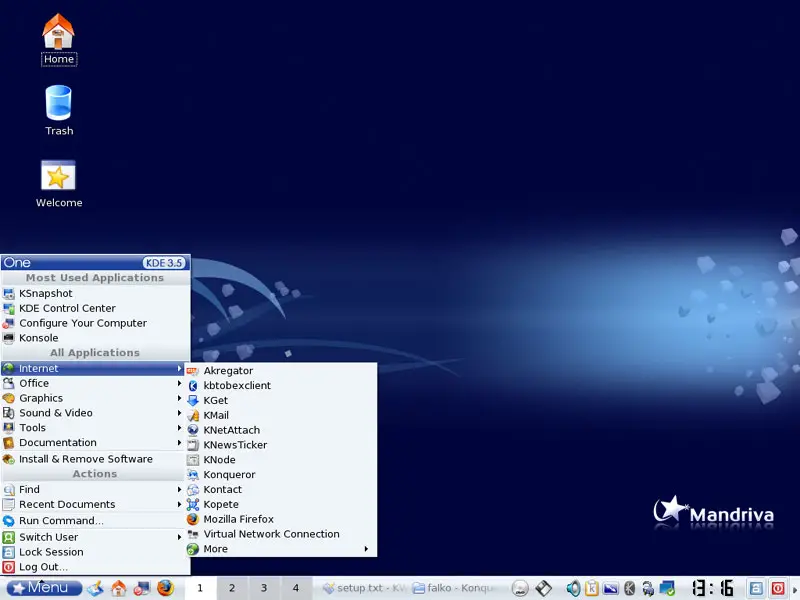
Task: Launch the computer configuration icon in the panel
Action: tap(142, 588)
